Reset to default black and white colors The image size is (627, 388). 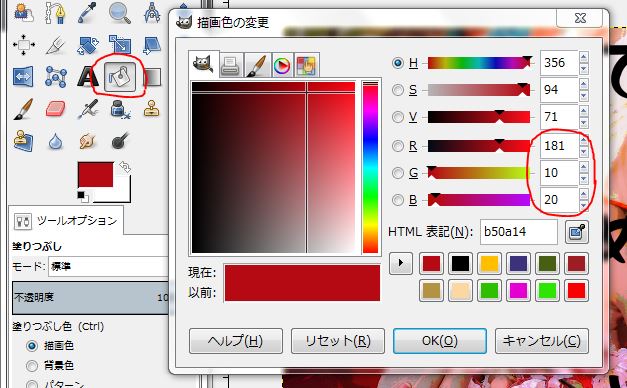coord(83,196)
